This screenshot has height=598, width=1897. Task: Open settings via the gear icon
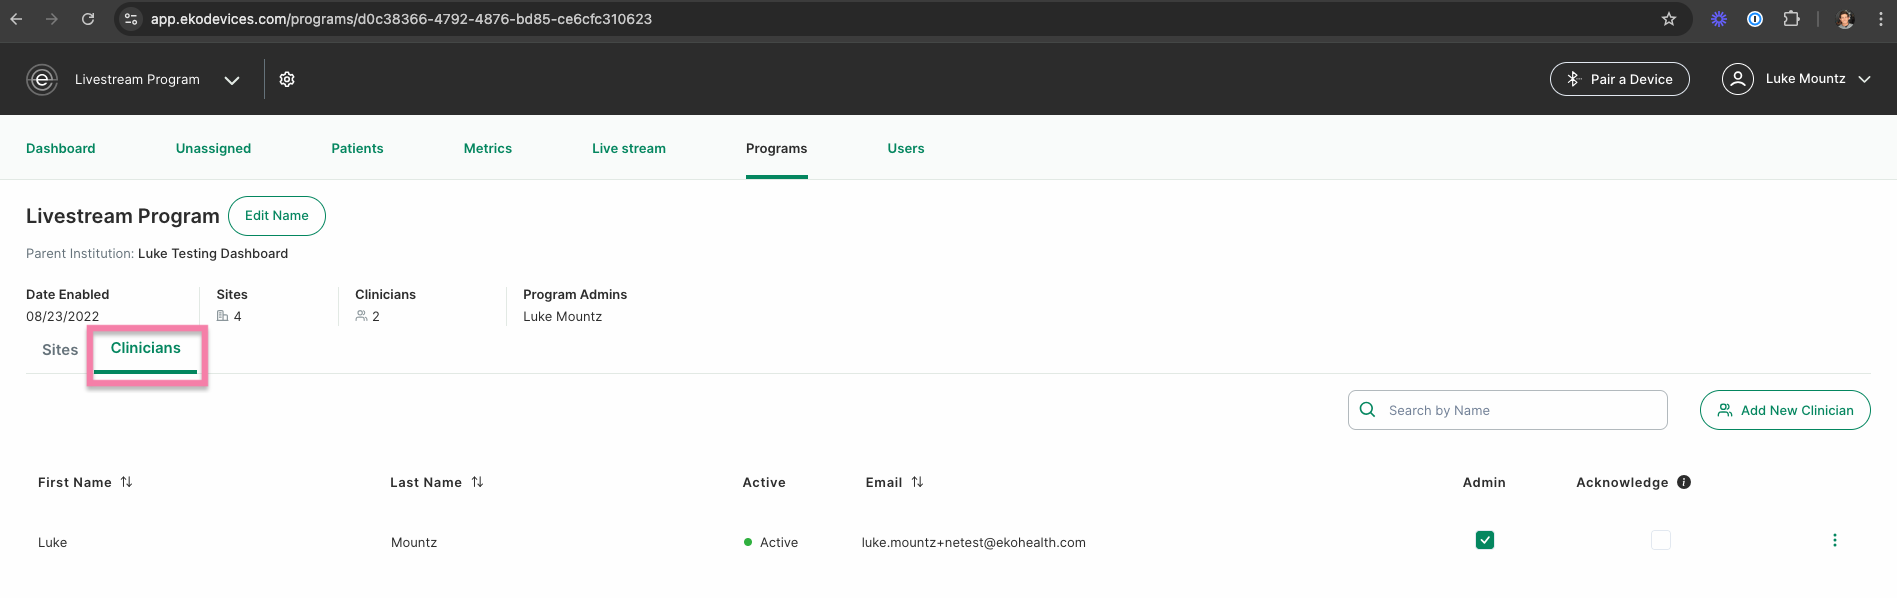pos(287,79)
